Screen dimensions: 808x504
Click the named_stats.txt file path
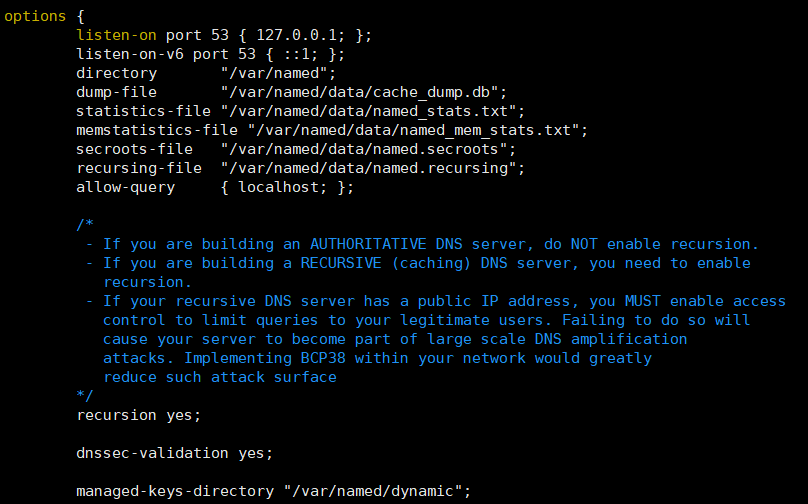(x=368, y=111)
